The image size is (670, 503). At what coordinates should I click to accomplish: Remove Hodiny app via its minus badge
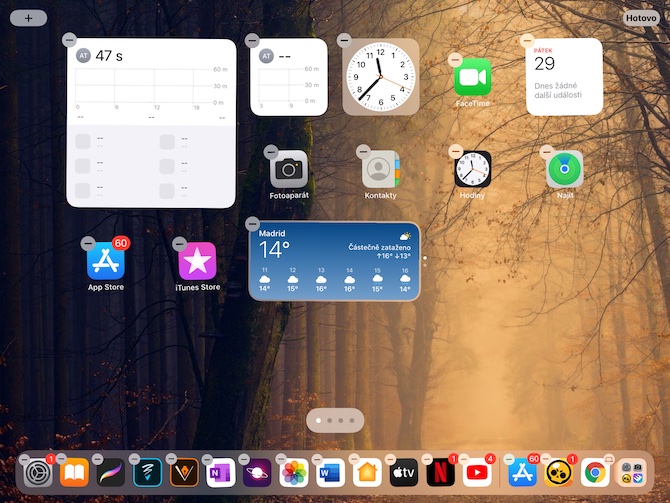pyautogui.click(x=455, y=151)
